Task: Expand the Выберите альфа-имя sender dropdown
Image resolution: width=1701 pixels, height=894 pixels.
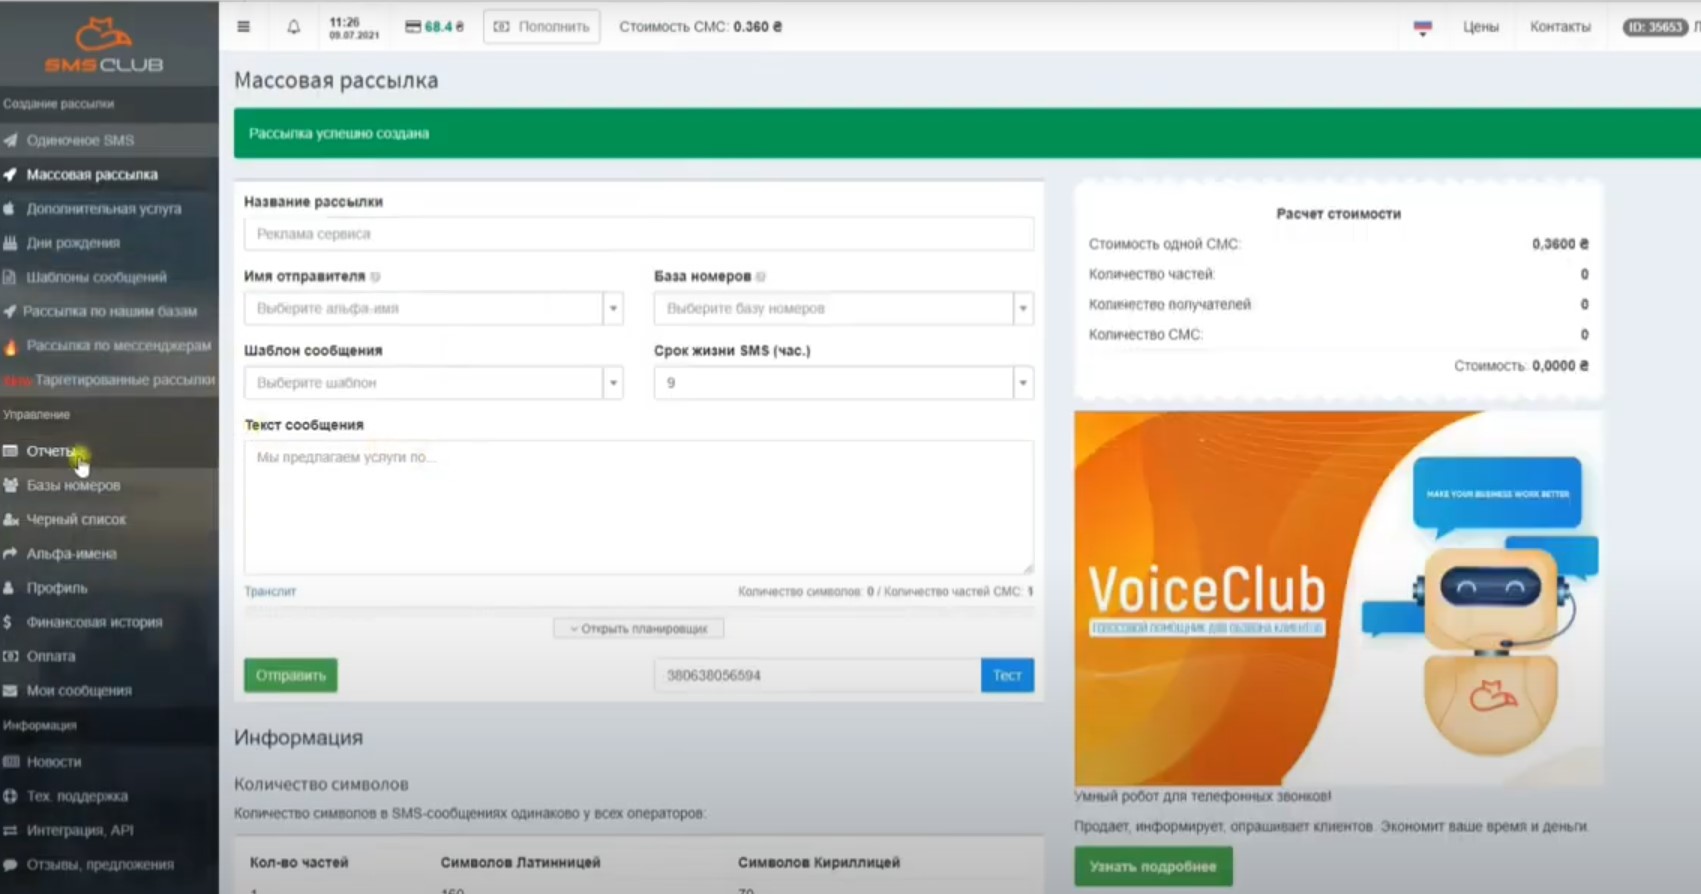Action: pos(433,308)
